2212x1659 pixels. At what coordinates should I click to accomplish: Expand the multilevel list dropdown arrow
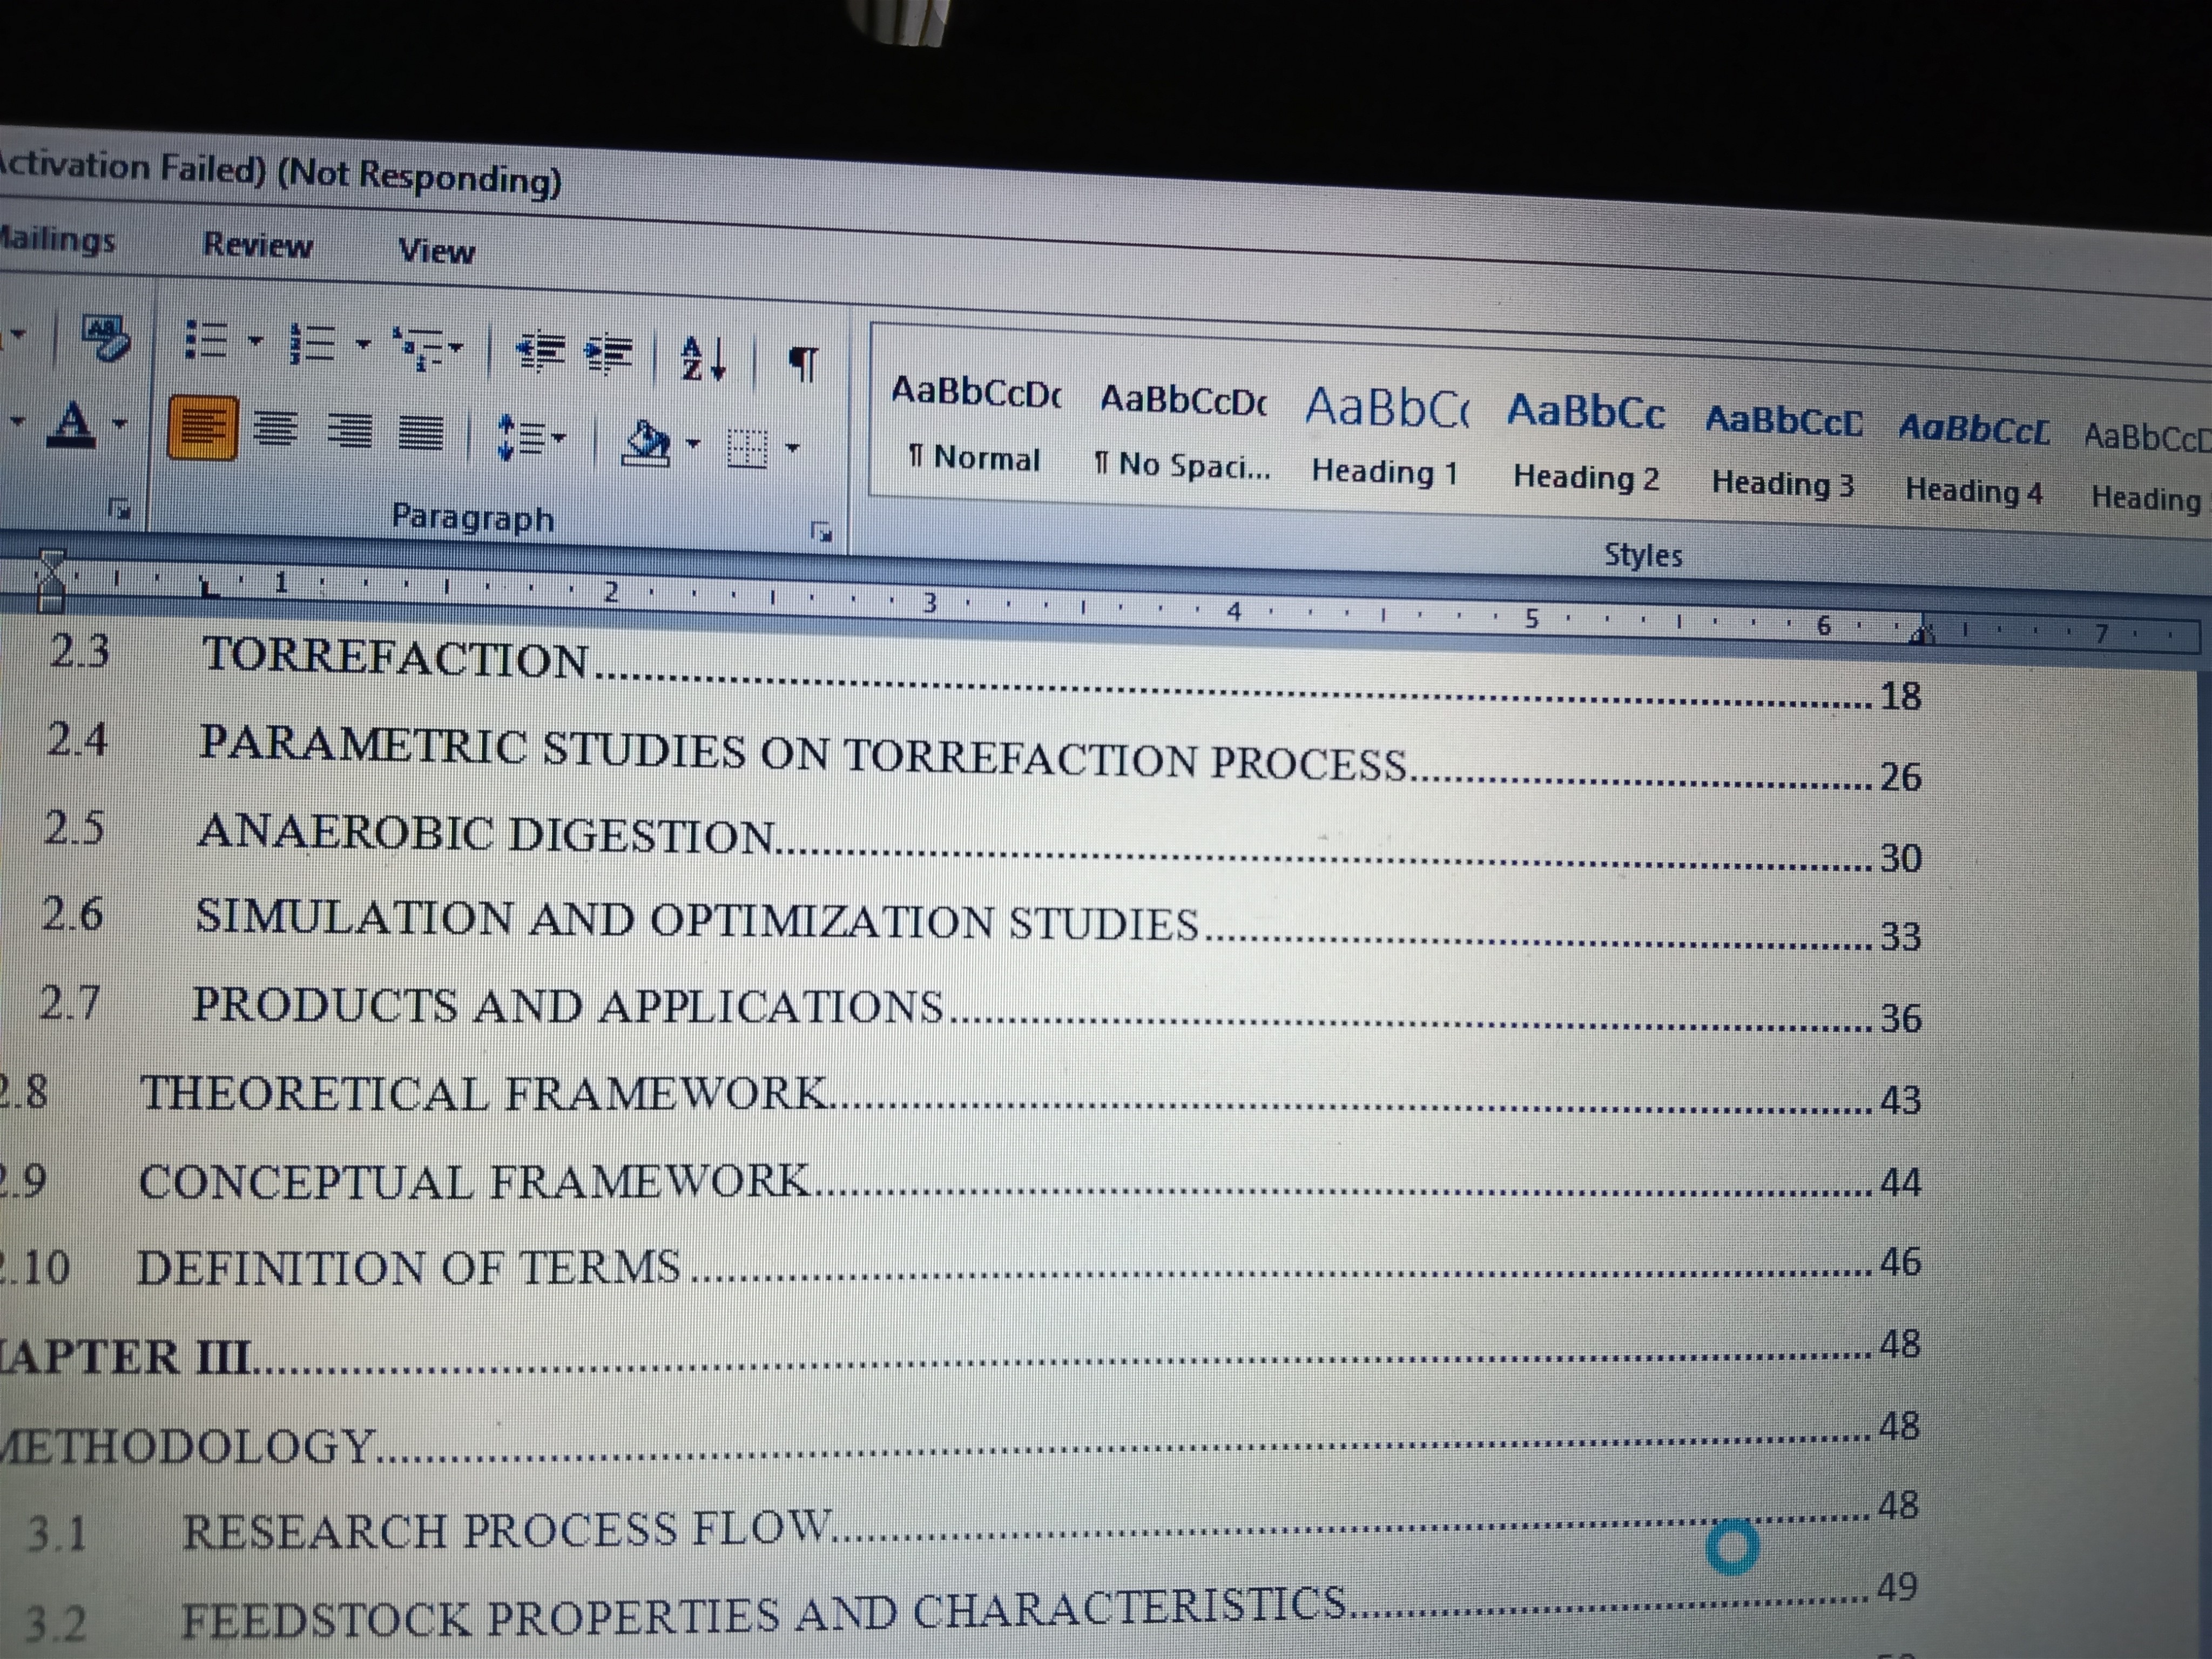(x=455, y=349)
